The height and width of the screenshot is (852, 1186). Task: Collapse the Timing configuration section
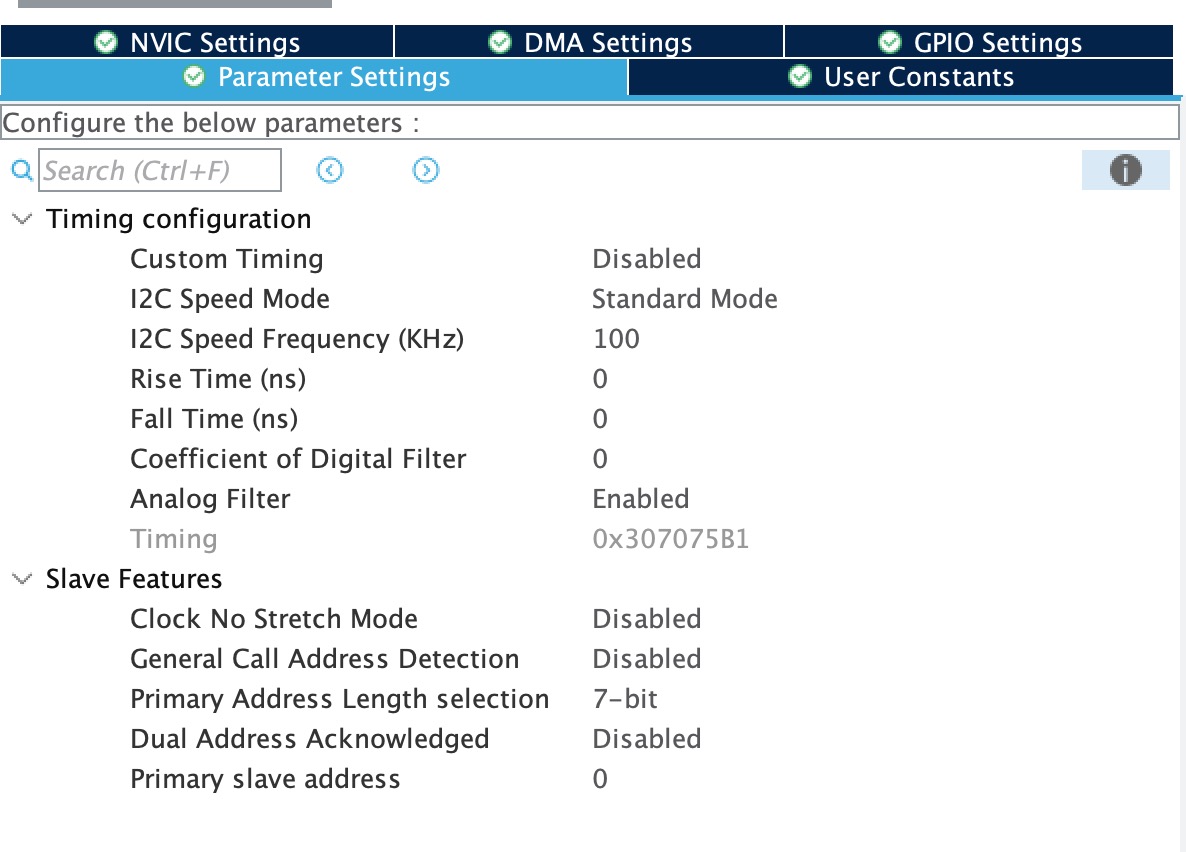click(22, 219)
